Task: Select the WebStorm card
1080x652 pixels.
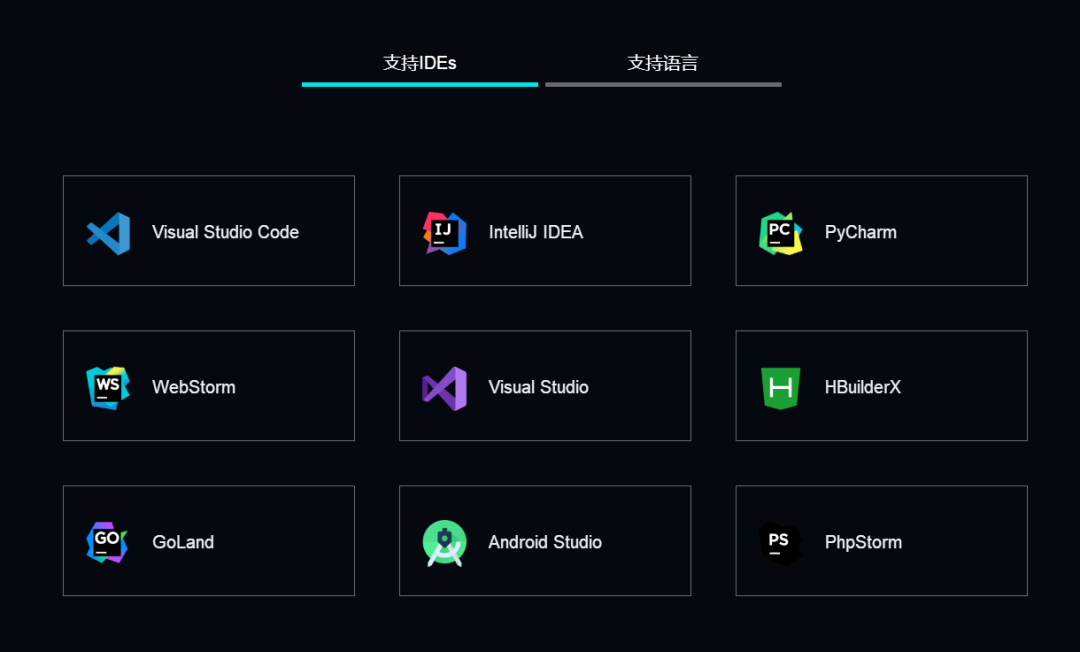Action: 208,386
